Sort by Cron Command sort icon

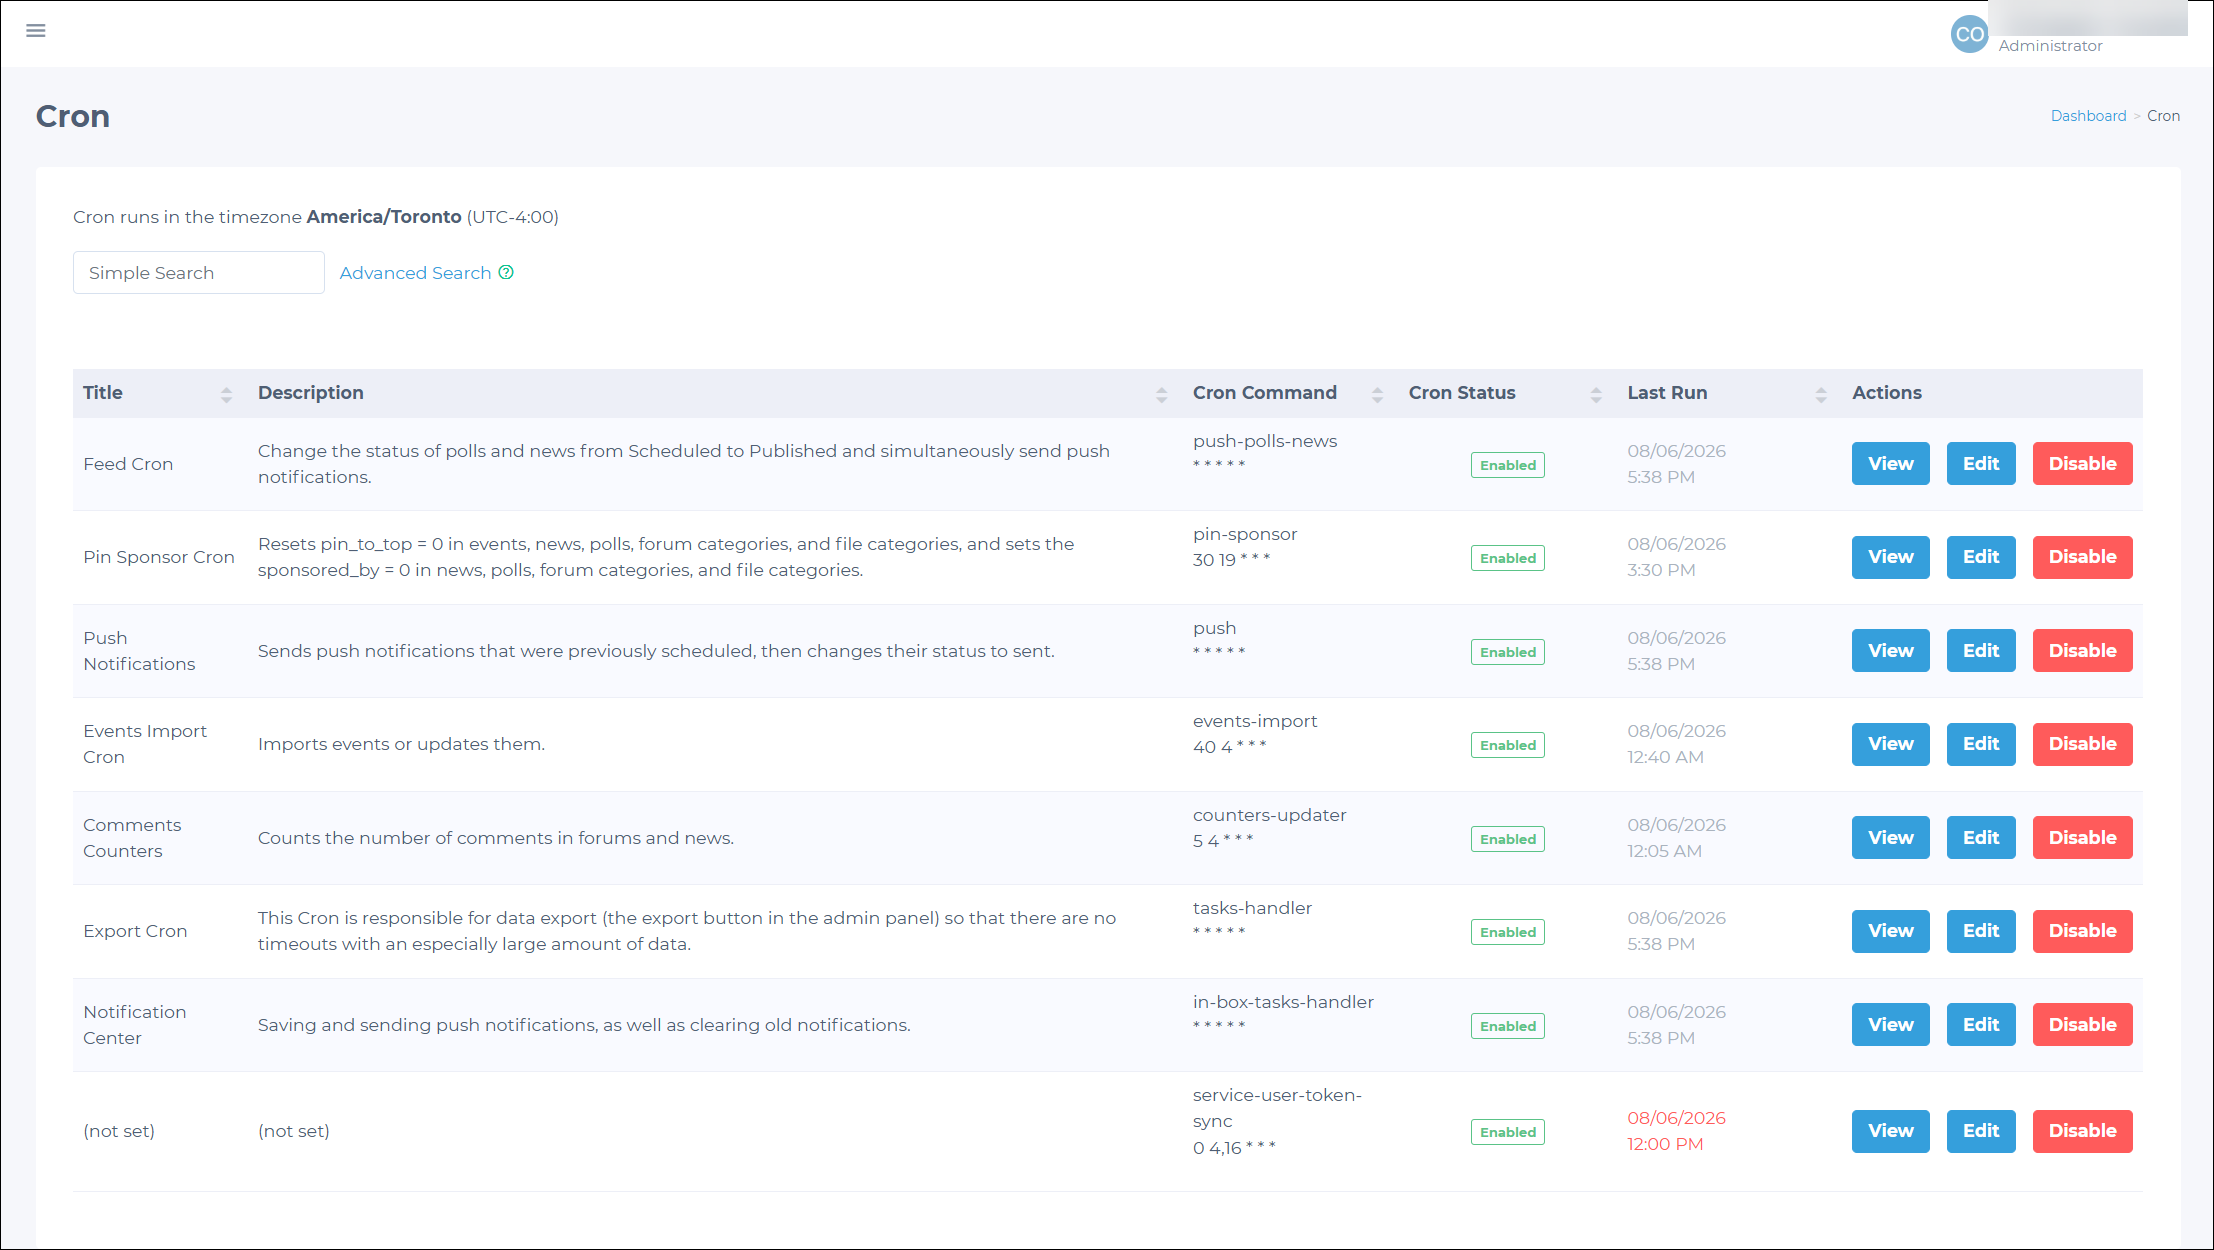[x=1377, y=394]
